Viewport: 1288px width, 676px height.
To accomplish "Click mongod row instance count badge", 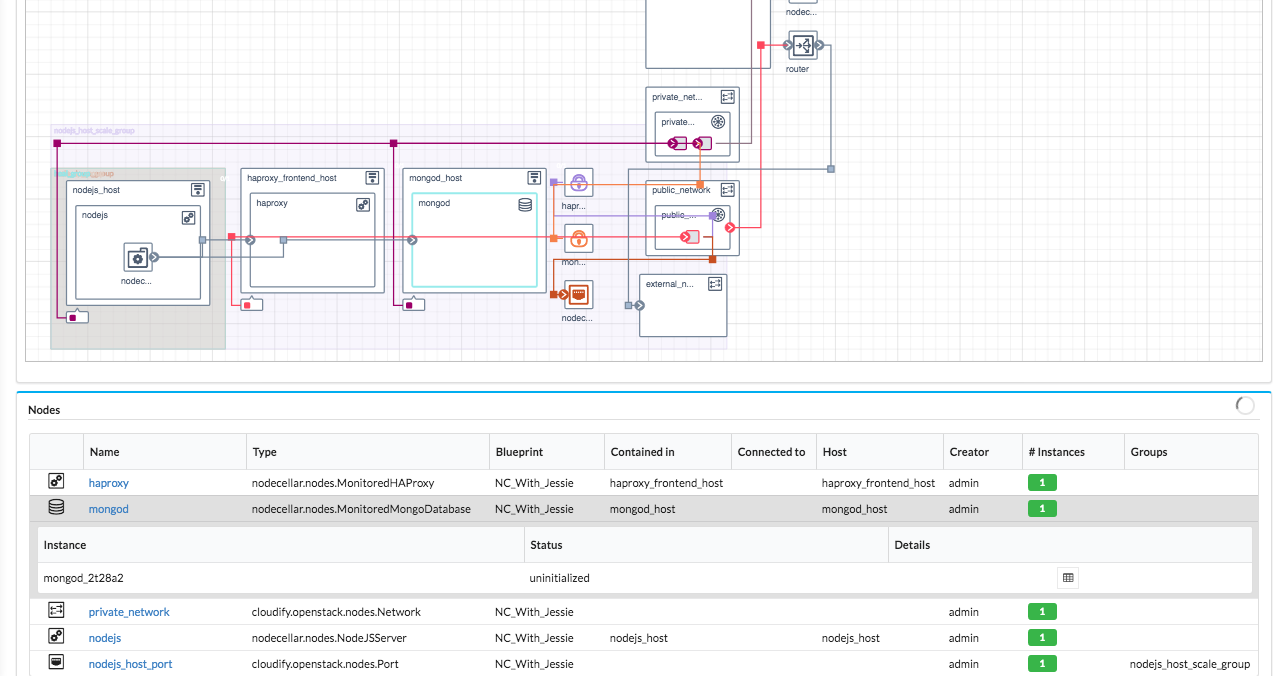I will click(x=1042, y=509).
